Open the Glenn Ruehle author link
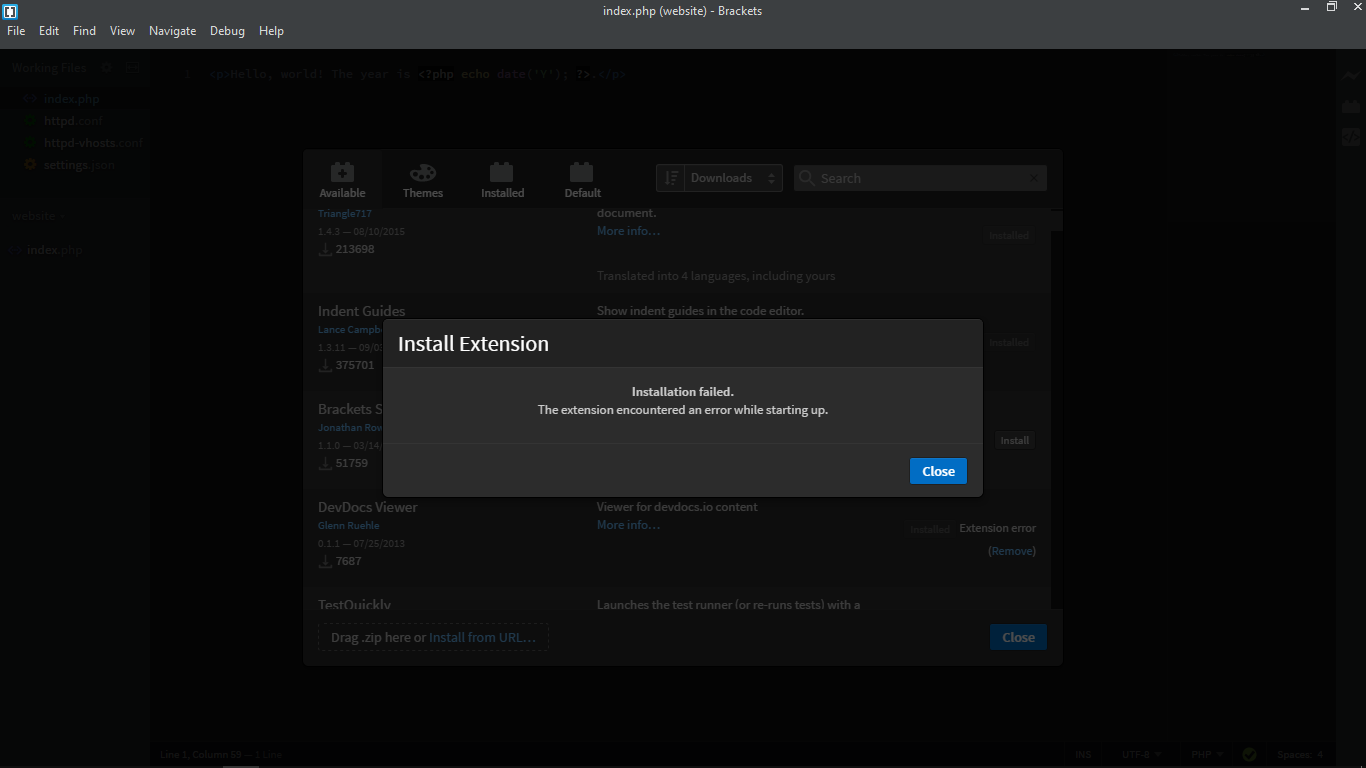The width and height of the screenshot is (1366, 768). [x=348, y=525]
